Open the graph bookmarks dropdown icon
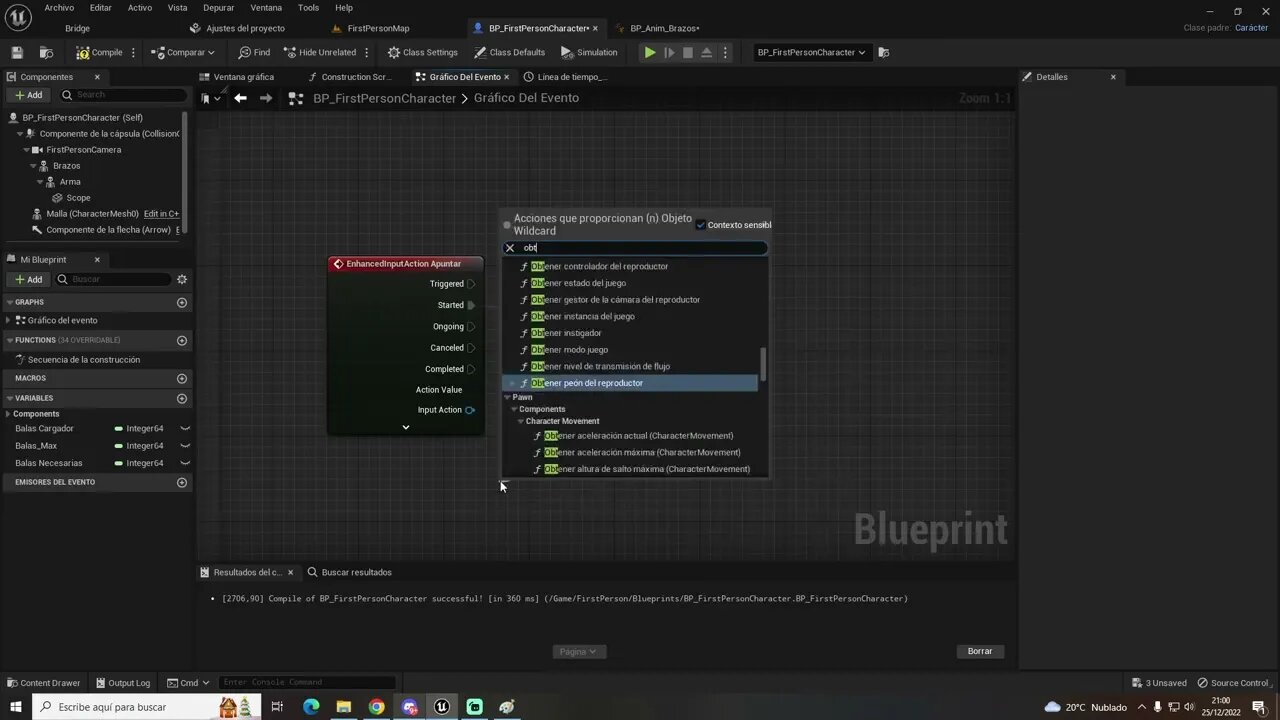1280x720 pixels. click(209, 98)
